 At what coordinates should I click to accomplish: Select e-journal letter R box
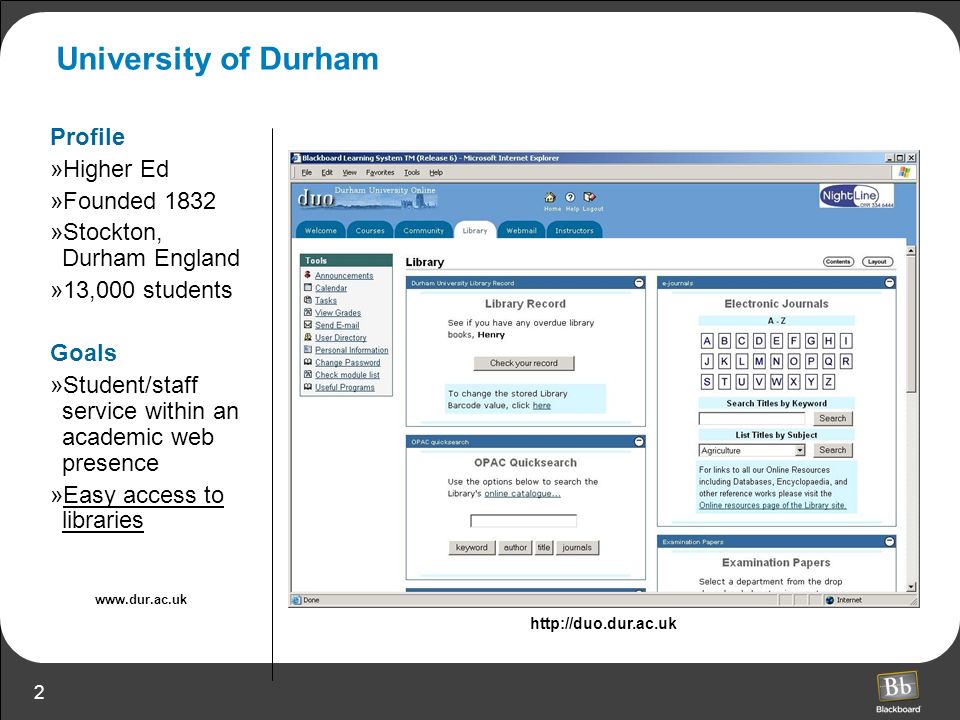click(846, 361)
